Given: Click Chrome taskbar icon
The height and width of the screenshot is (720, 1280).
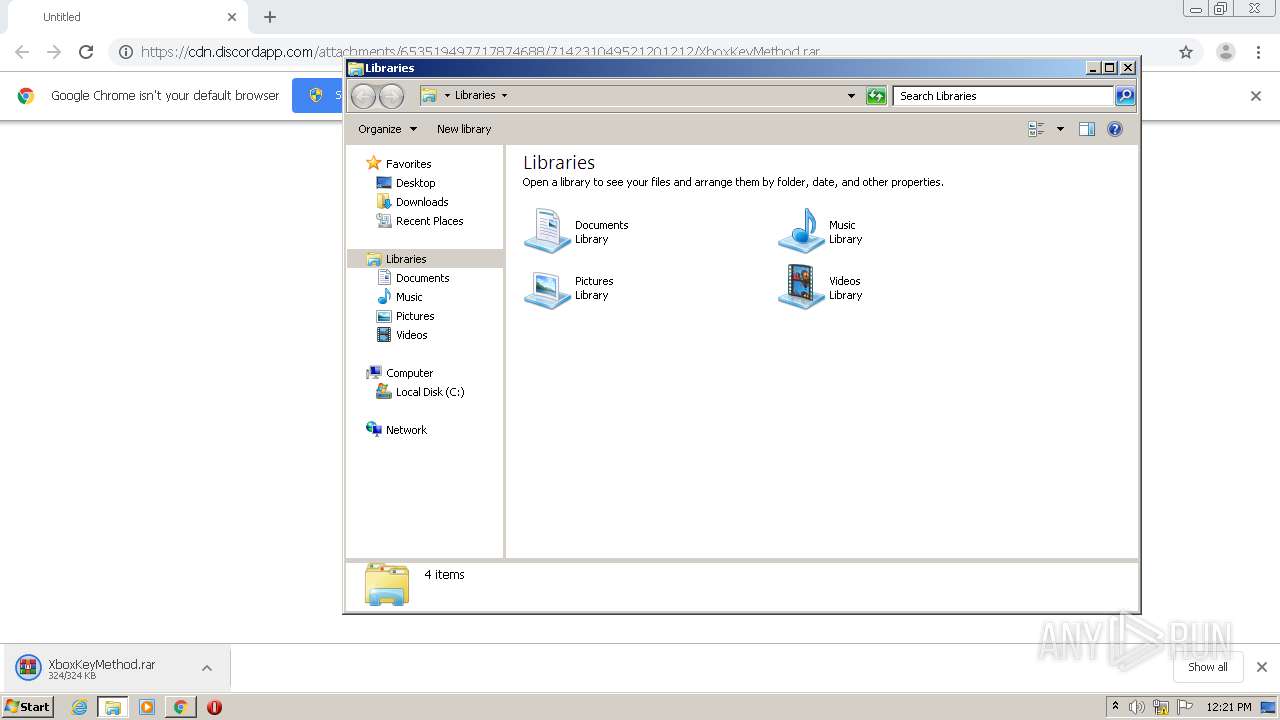Looking at the screenshot, I should (180, 707).
